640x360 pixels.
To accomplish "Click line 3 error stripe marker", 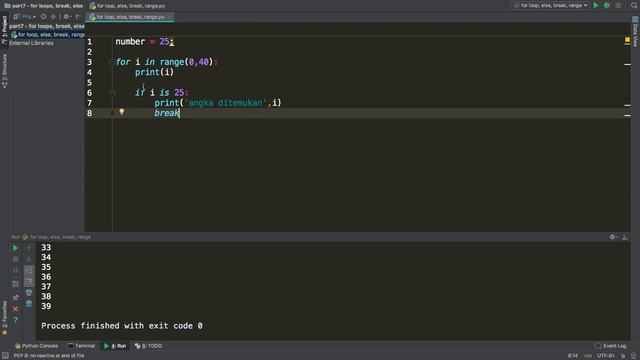I will (627, 64).
